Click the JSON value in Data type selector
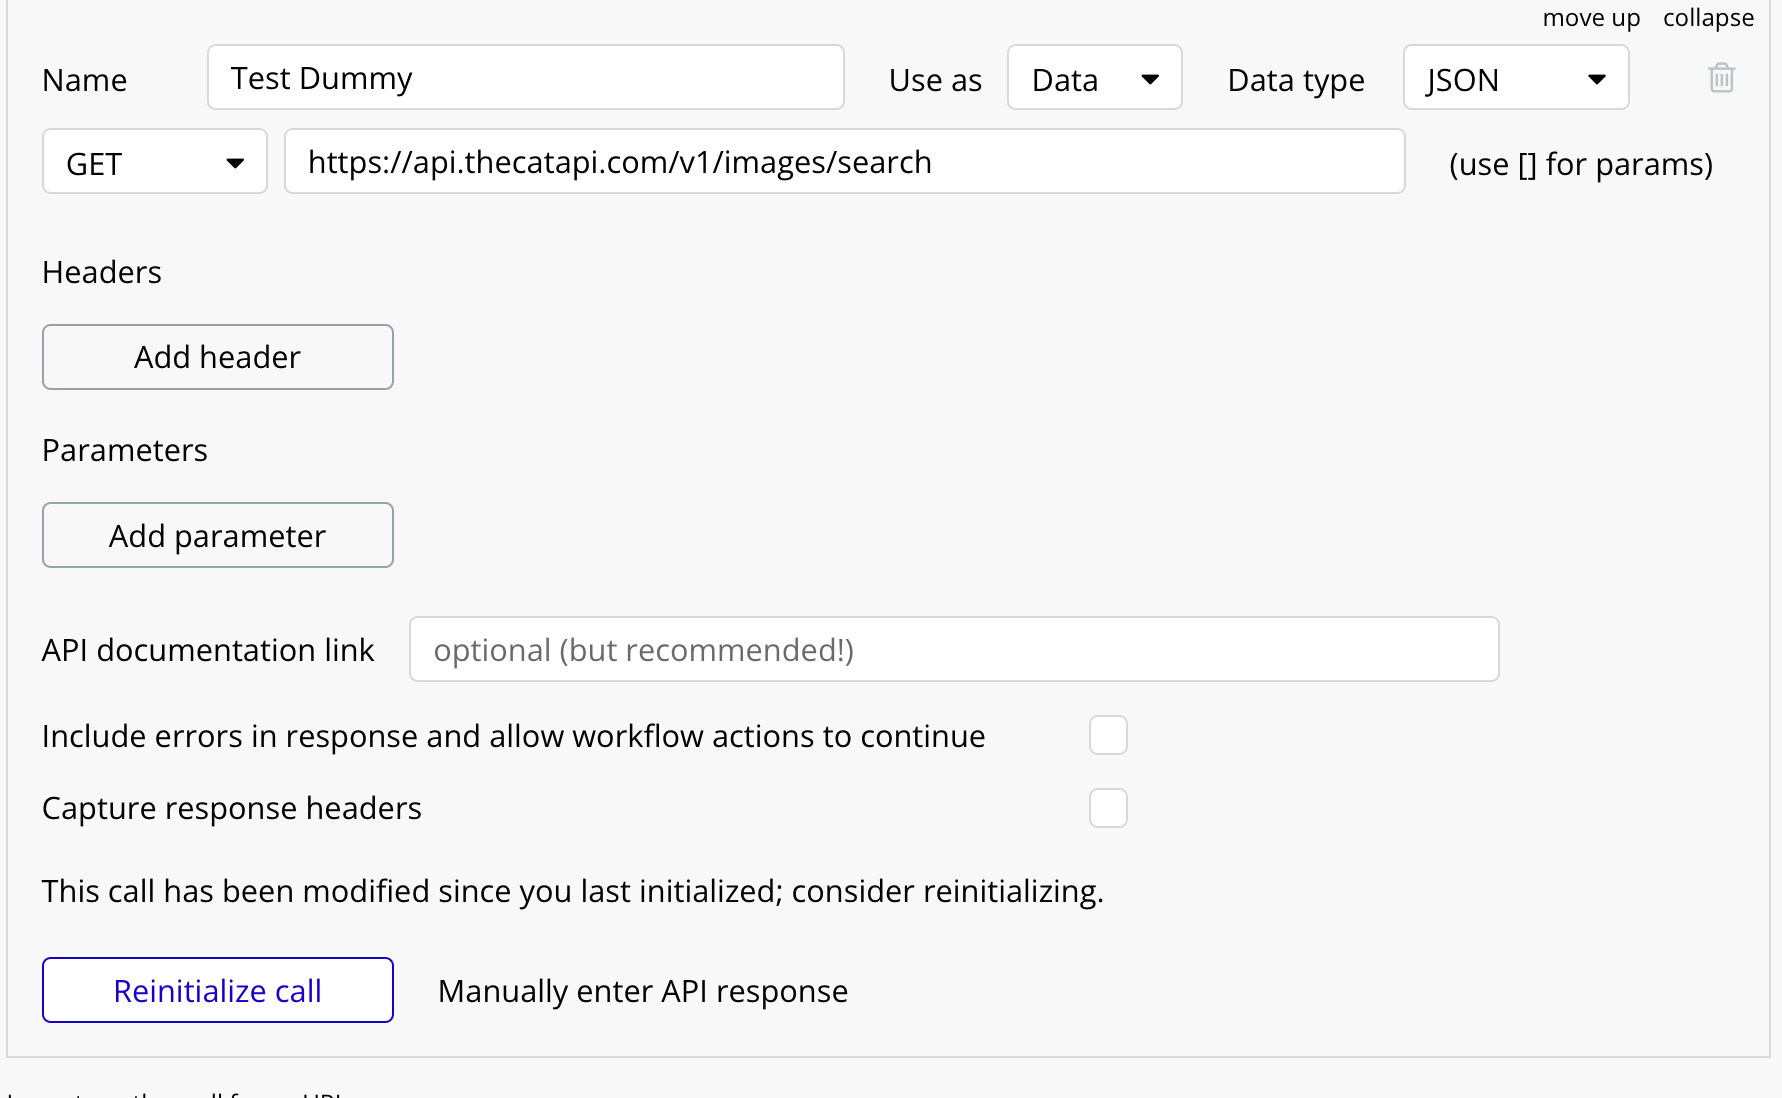This screenshot has height=1098, width=1782. 1461,77
